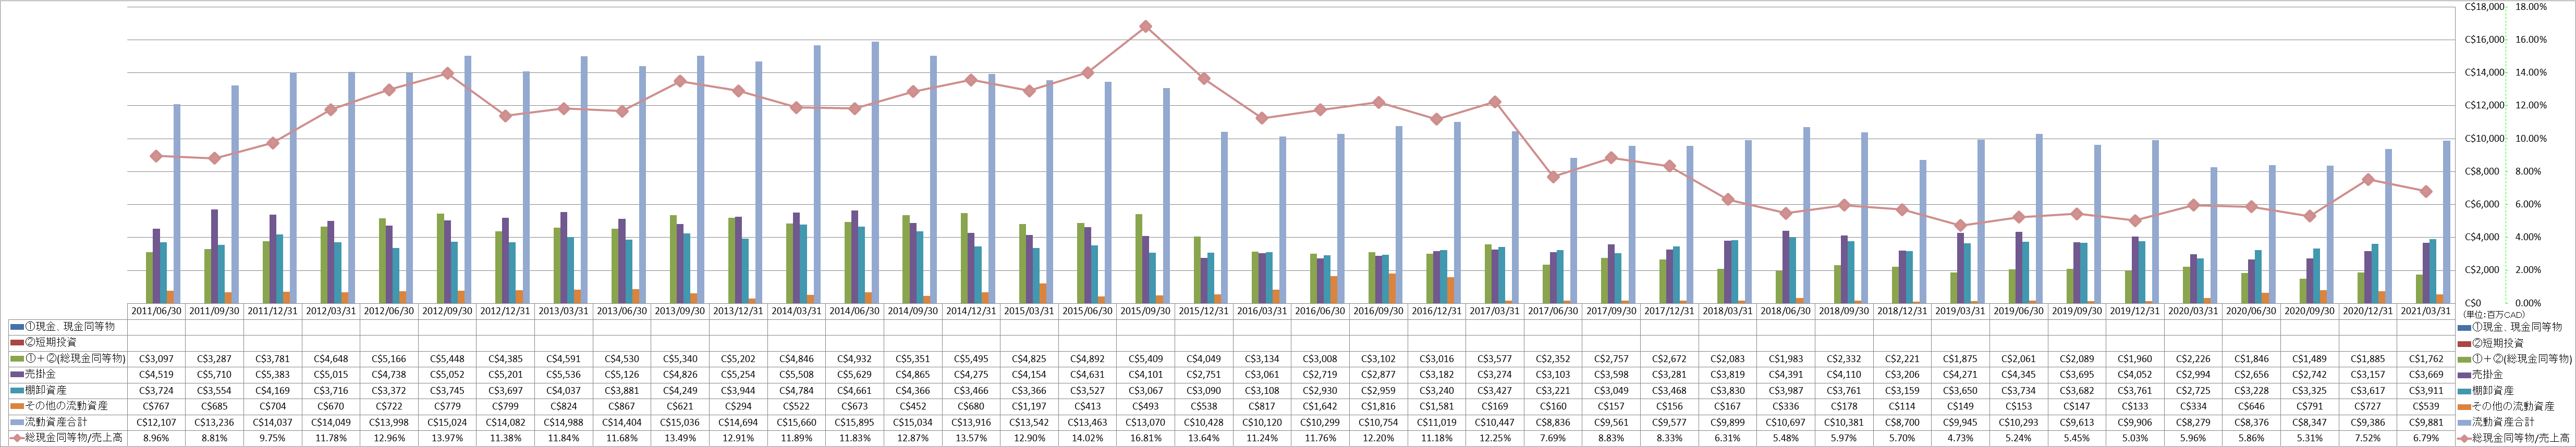Select the C$1,489 total cash cell

pos(2309,359)
